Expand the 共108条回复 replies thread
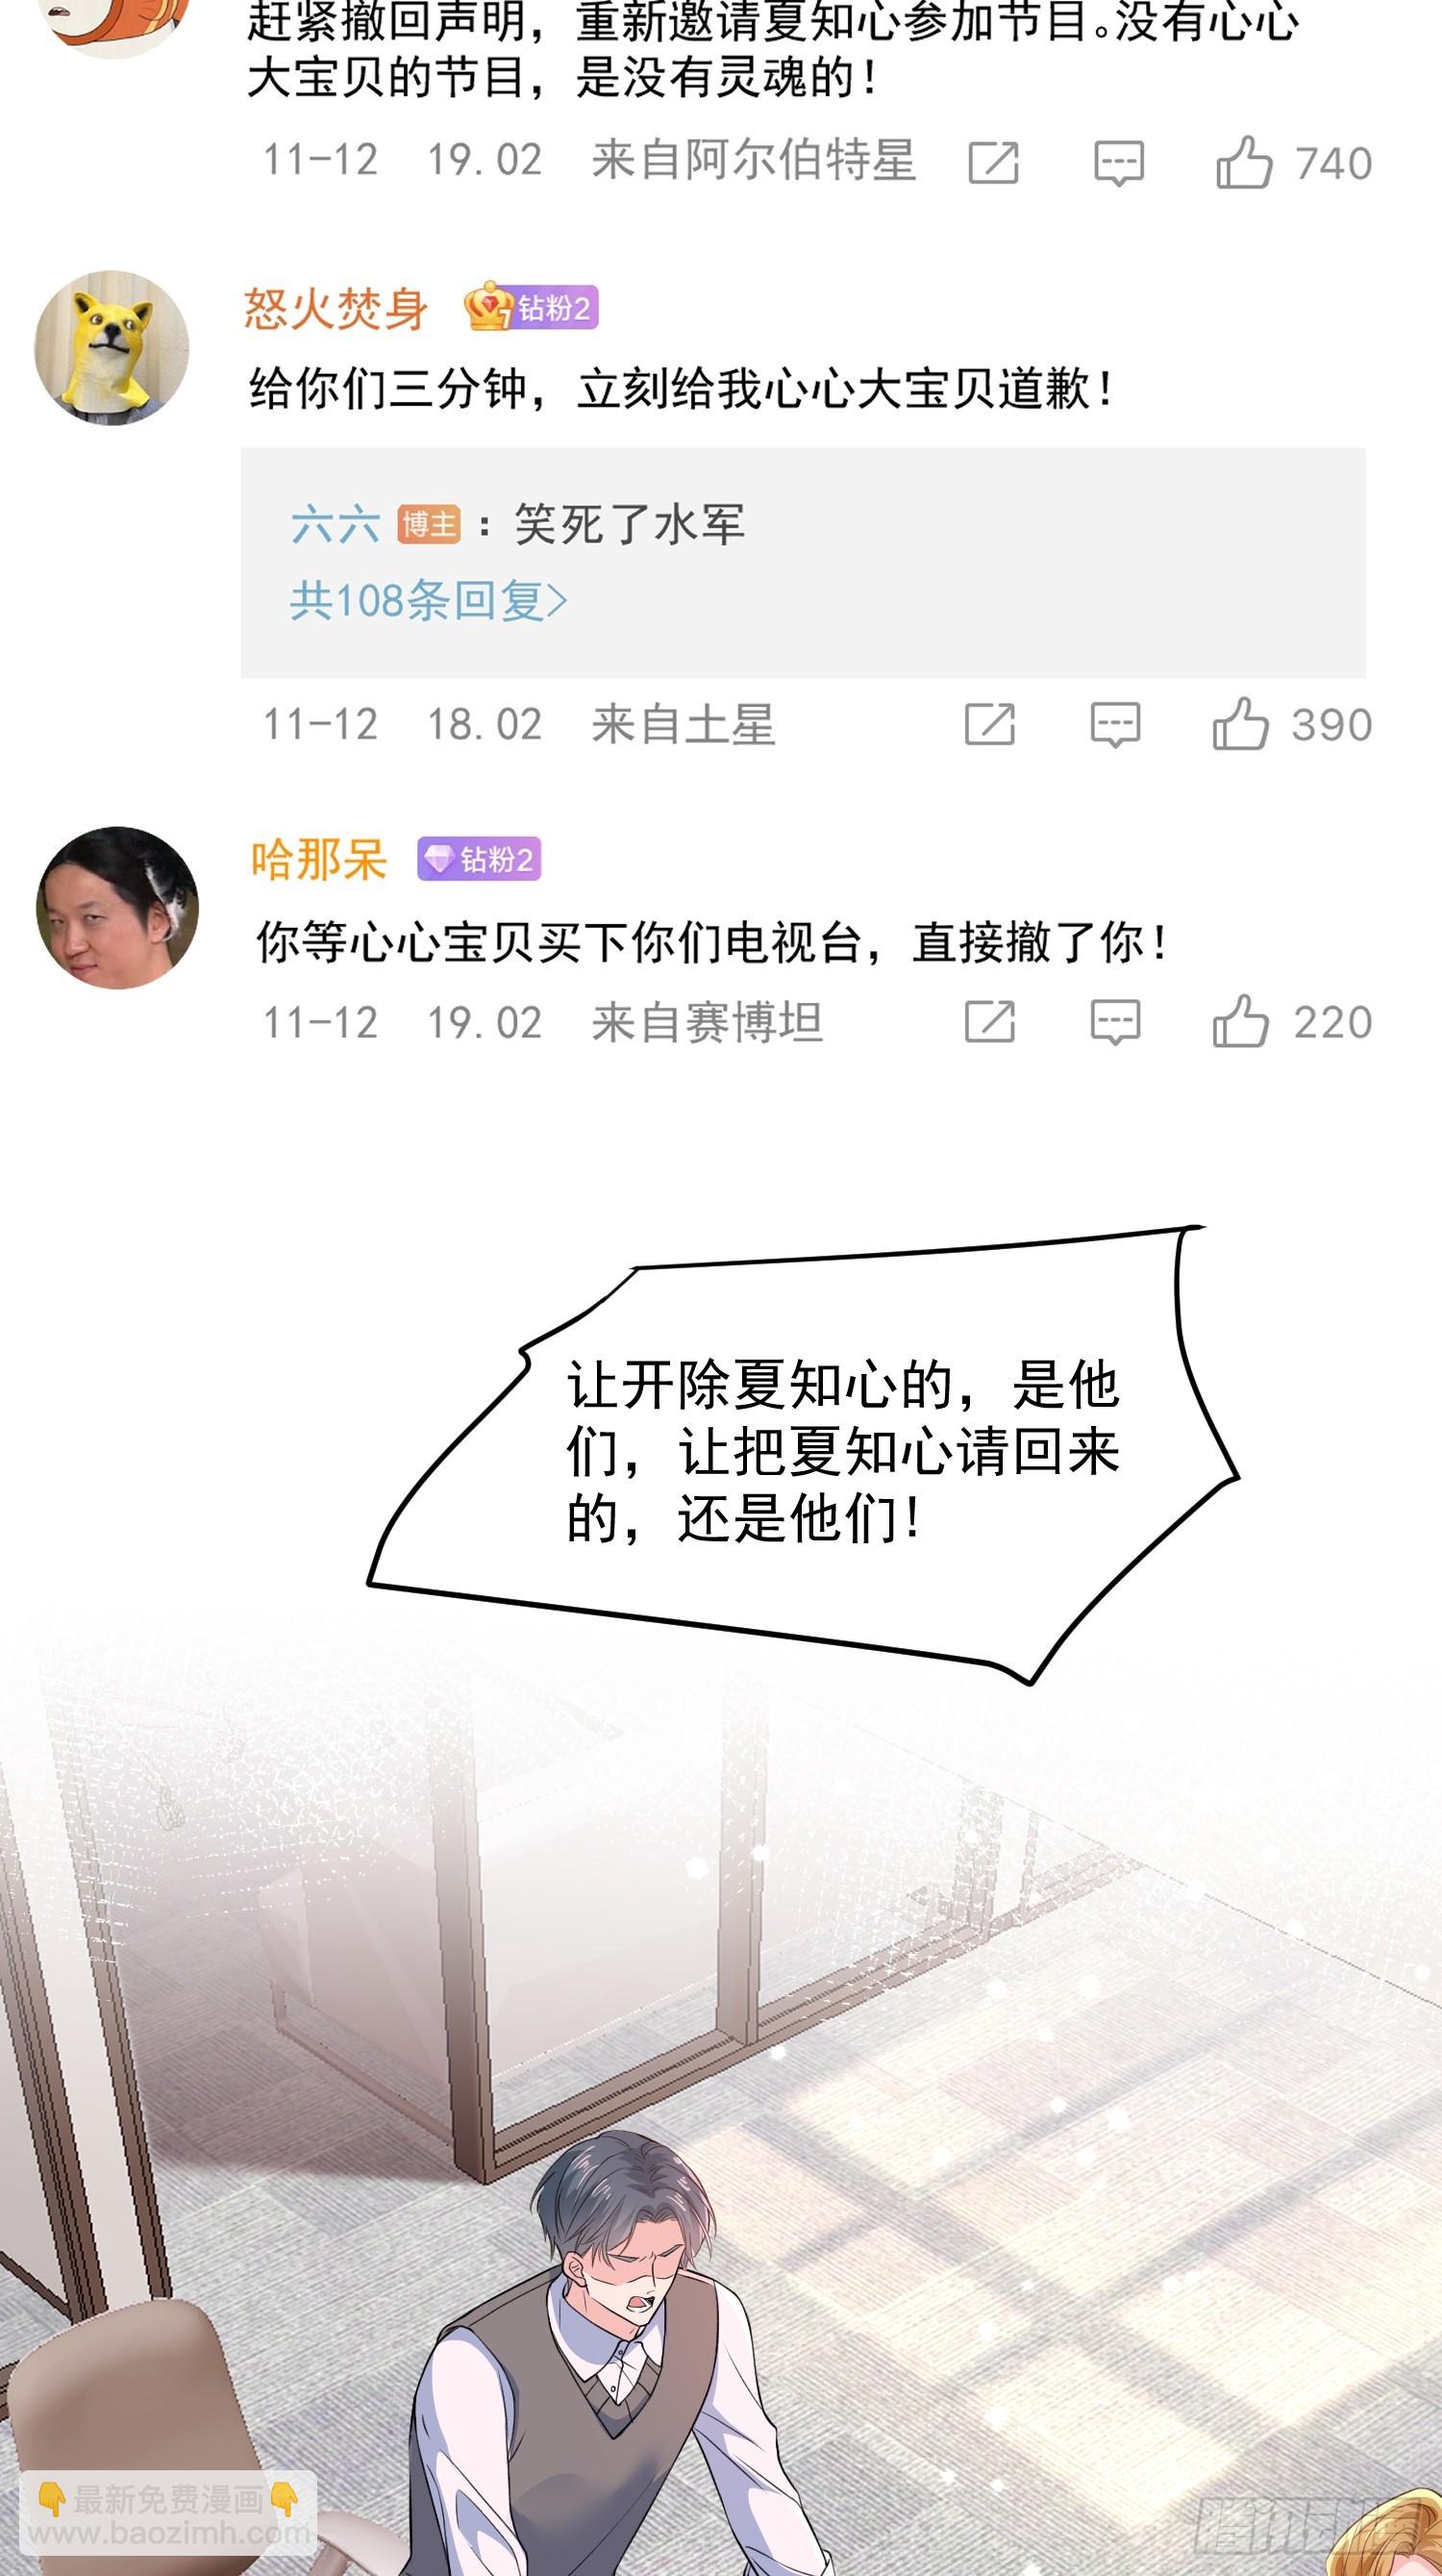Viewport: 1442px width, 2576px height. 429,601
